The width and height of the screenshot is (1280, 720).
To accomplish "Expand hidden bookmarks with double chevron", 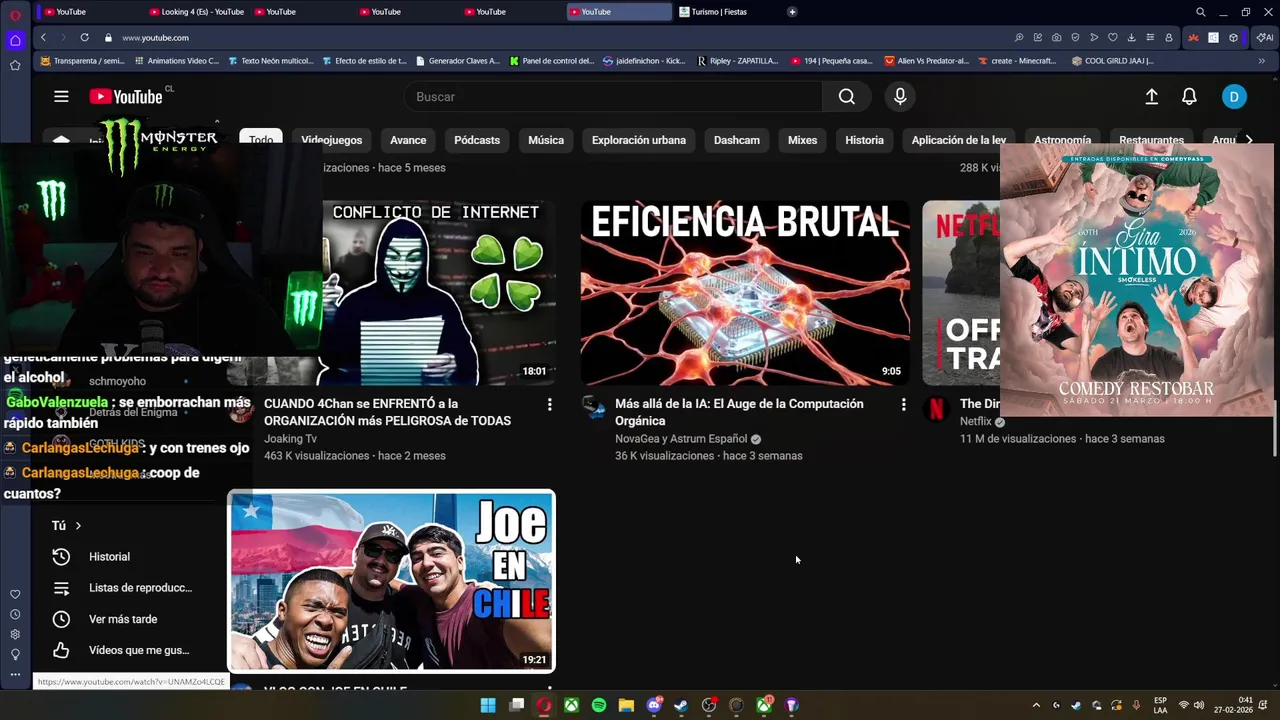I will pyautogui.click(x=1261, y=61).
